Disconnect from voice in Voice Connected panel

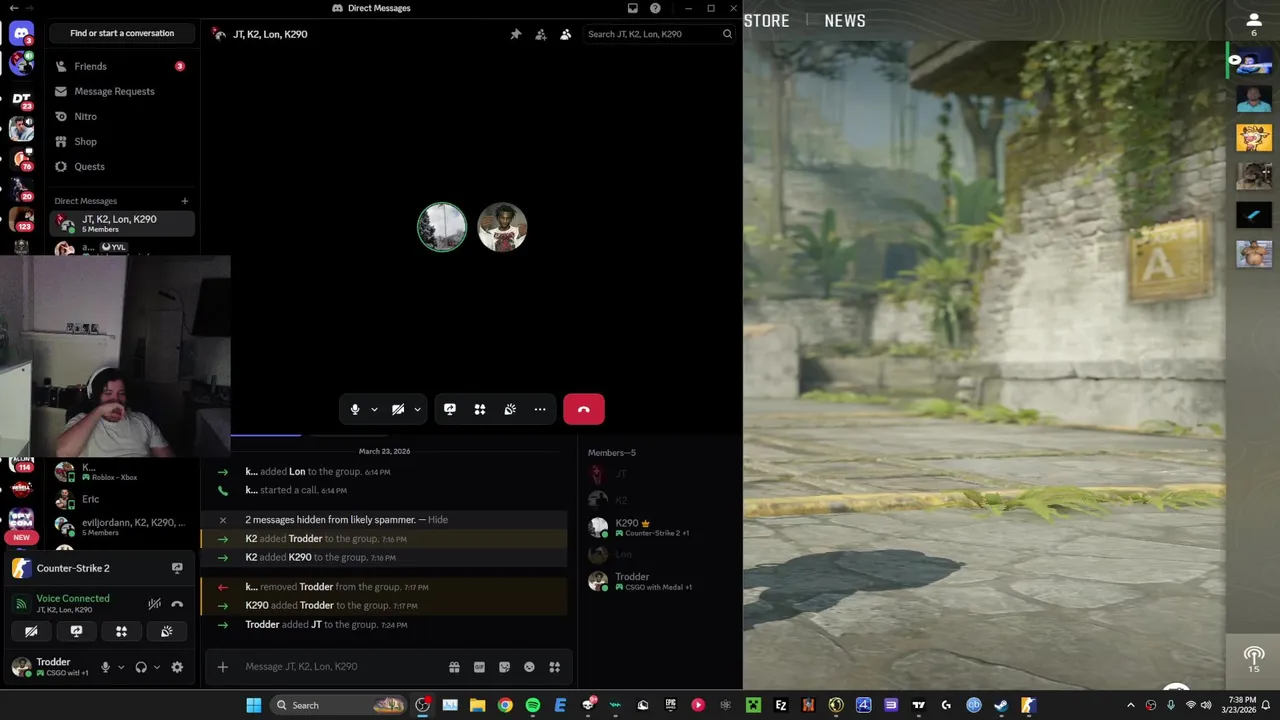(x=177, y=604)
